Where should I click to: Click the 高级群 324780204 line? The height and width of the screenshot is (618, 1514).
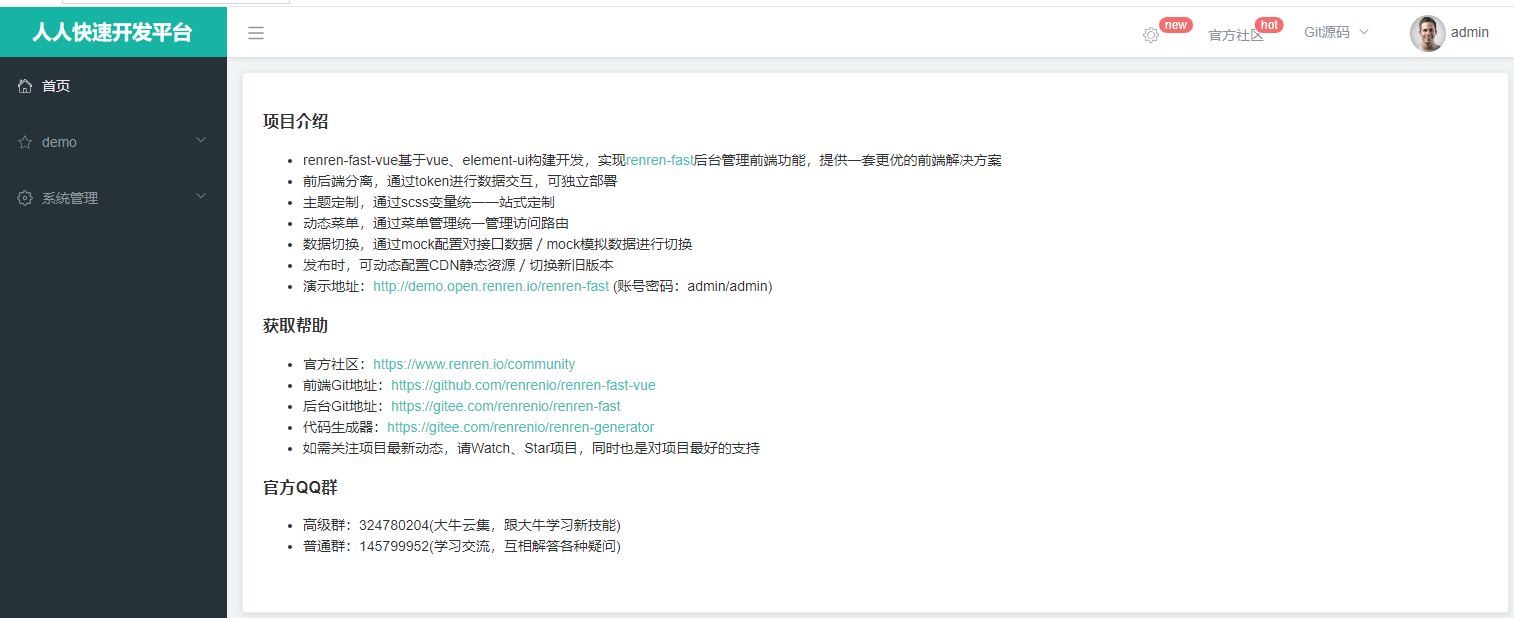pyautogui.click(x=462, y=525)
